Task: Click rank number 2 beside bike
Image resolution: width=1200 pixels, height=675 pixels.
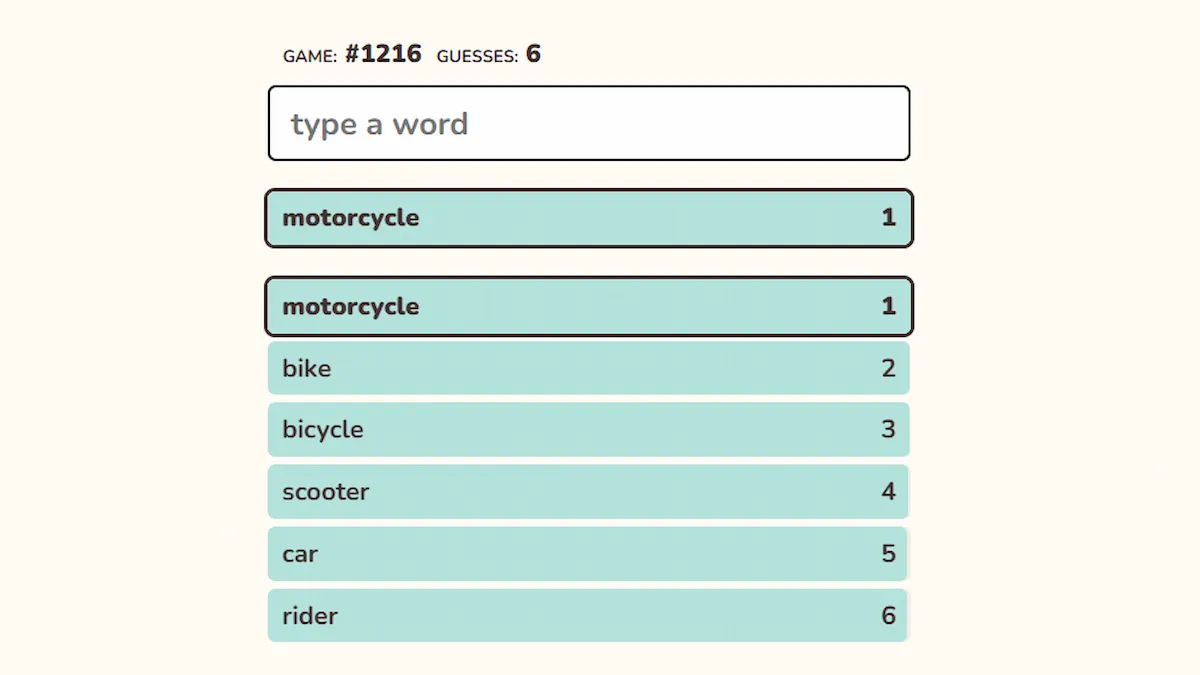Action: [888, 369]
